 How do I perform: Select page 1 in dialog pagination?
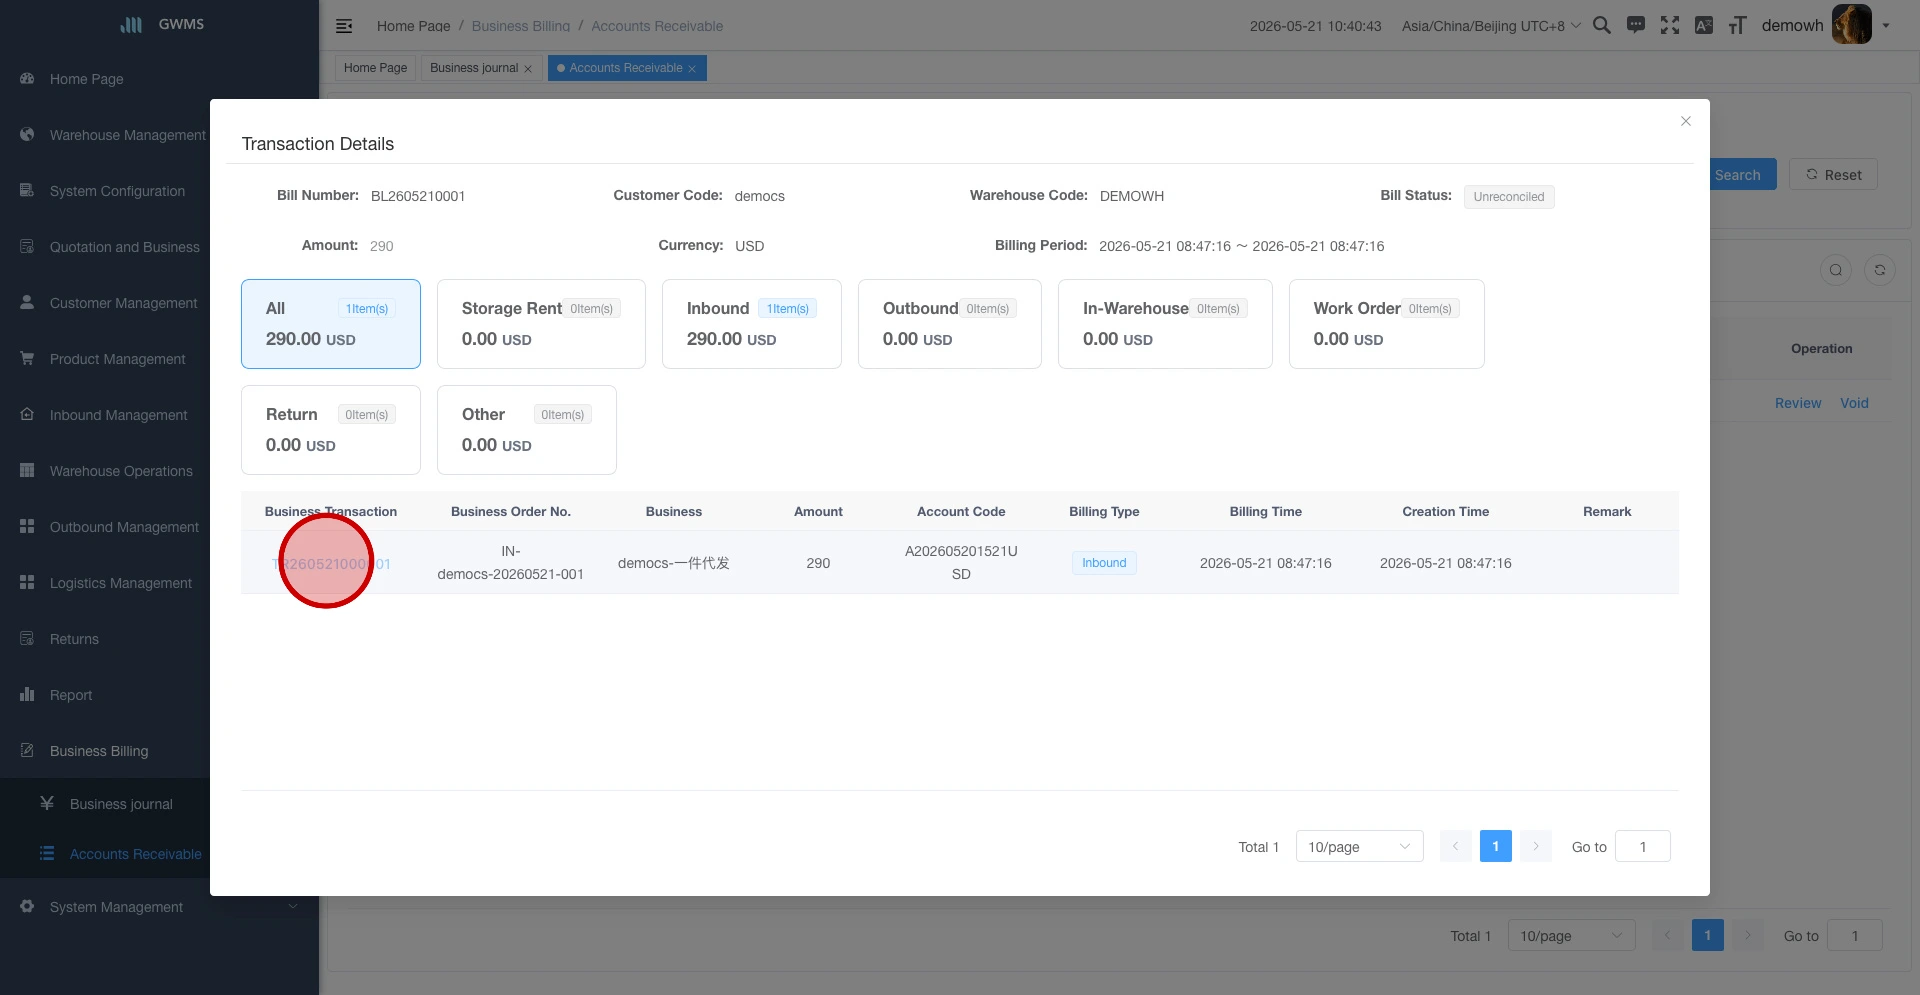1496,847
